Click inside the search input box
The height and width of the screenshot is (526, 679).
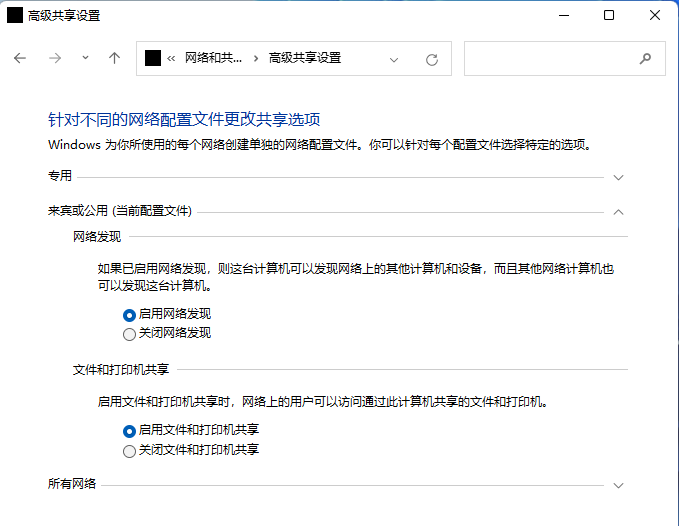[548, 59]
